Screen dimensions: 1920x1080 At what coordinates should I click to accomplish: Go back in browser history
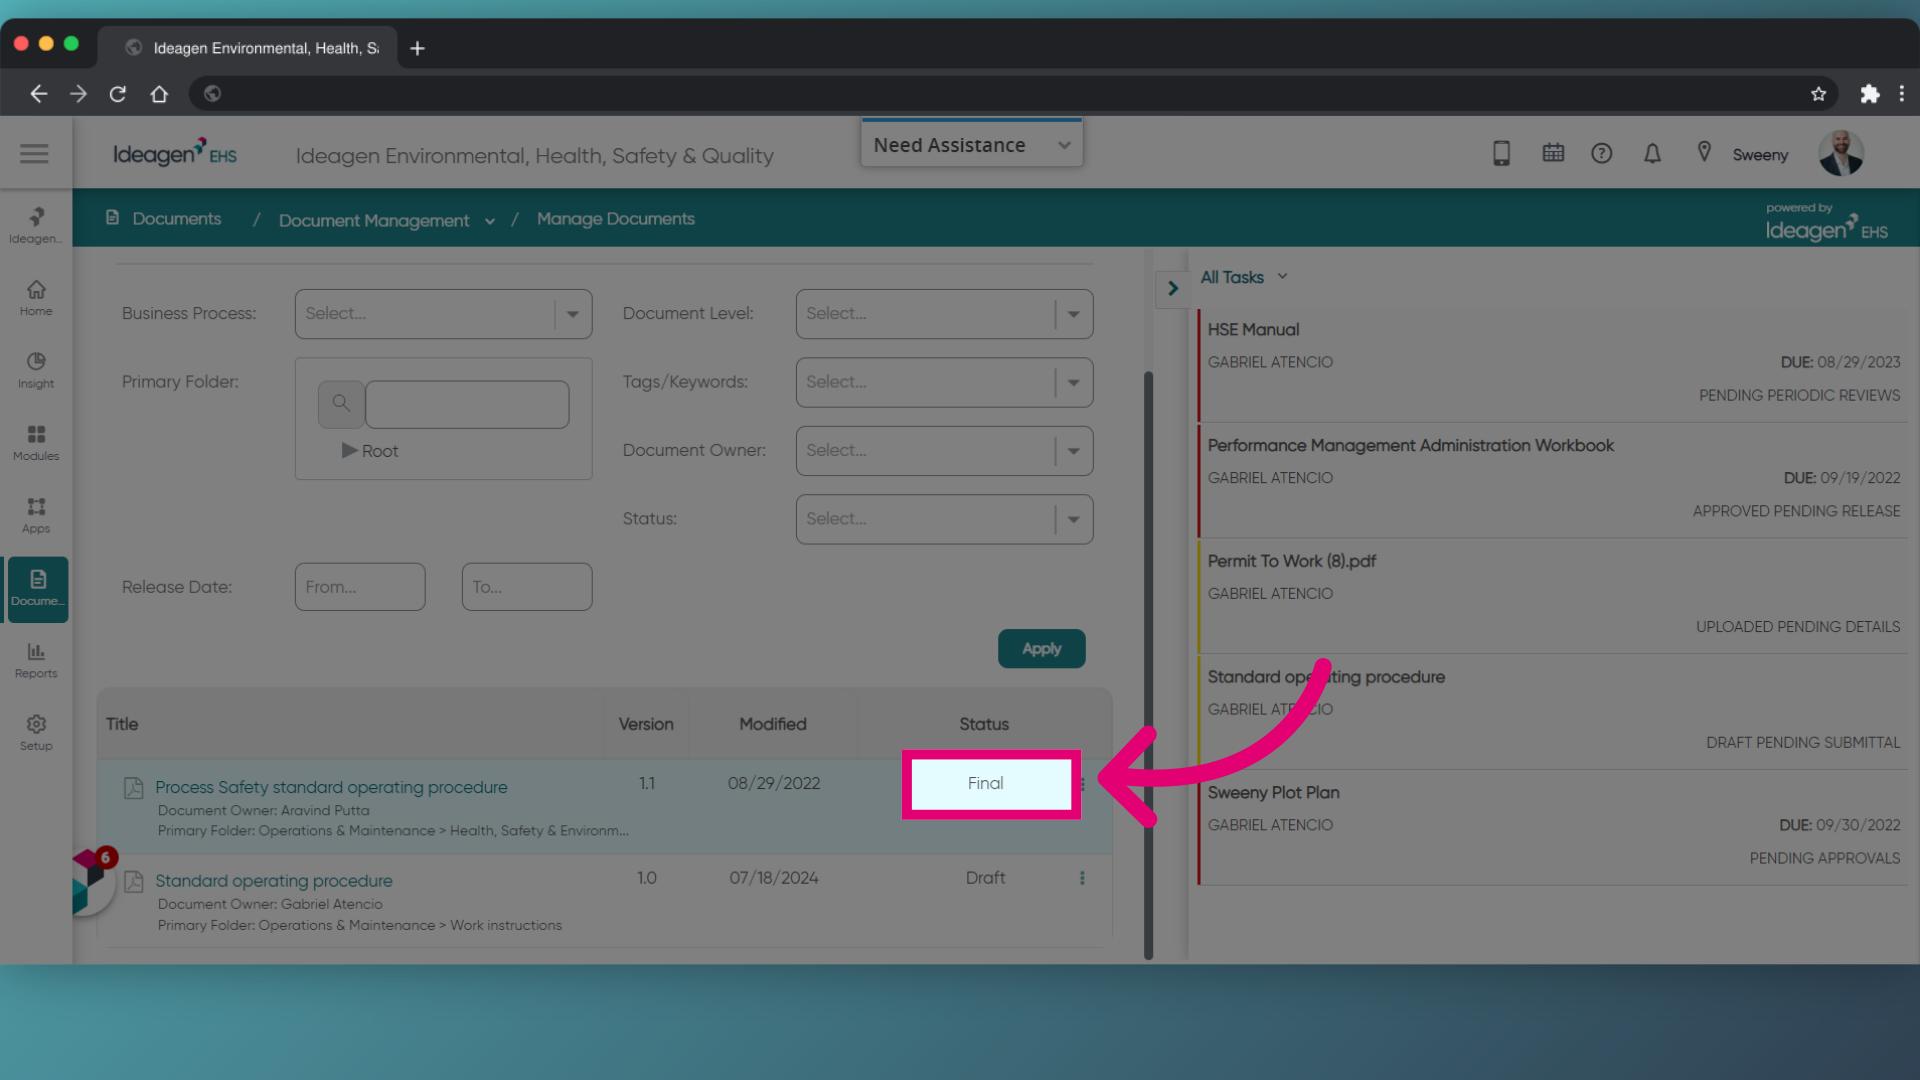click(38, 93)
